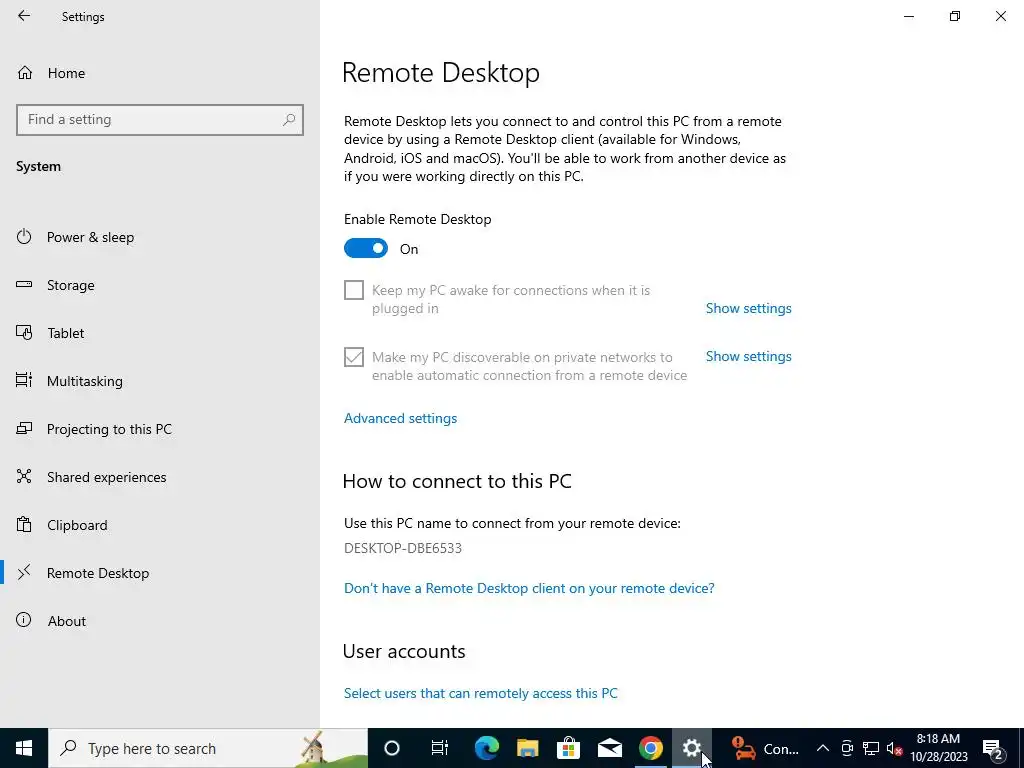Click Show settings next to discoverable option
This screenshot has width=1024, height=768.
coord(748,356)
